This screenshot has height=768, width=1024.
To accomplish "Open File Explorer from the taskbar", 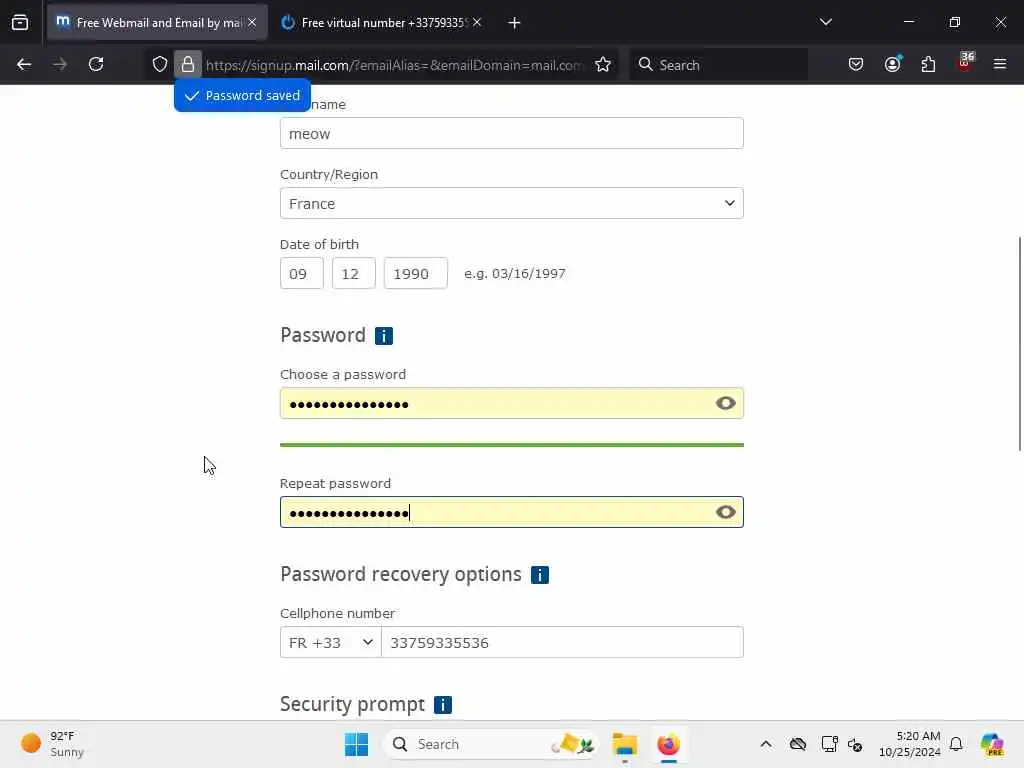I will click(x=624, y=744).
